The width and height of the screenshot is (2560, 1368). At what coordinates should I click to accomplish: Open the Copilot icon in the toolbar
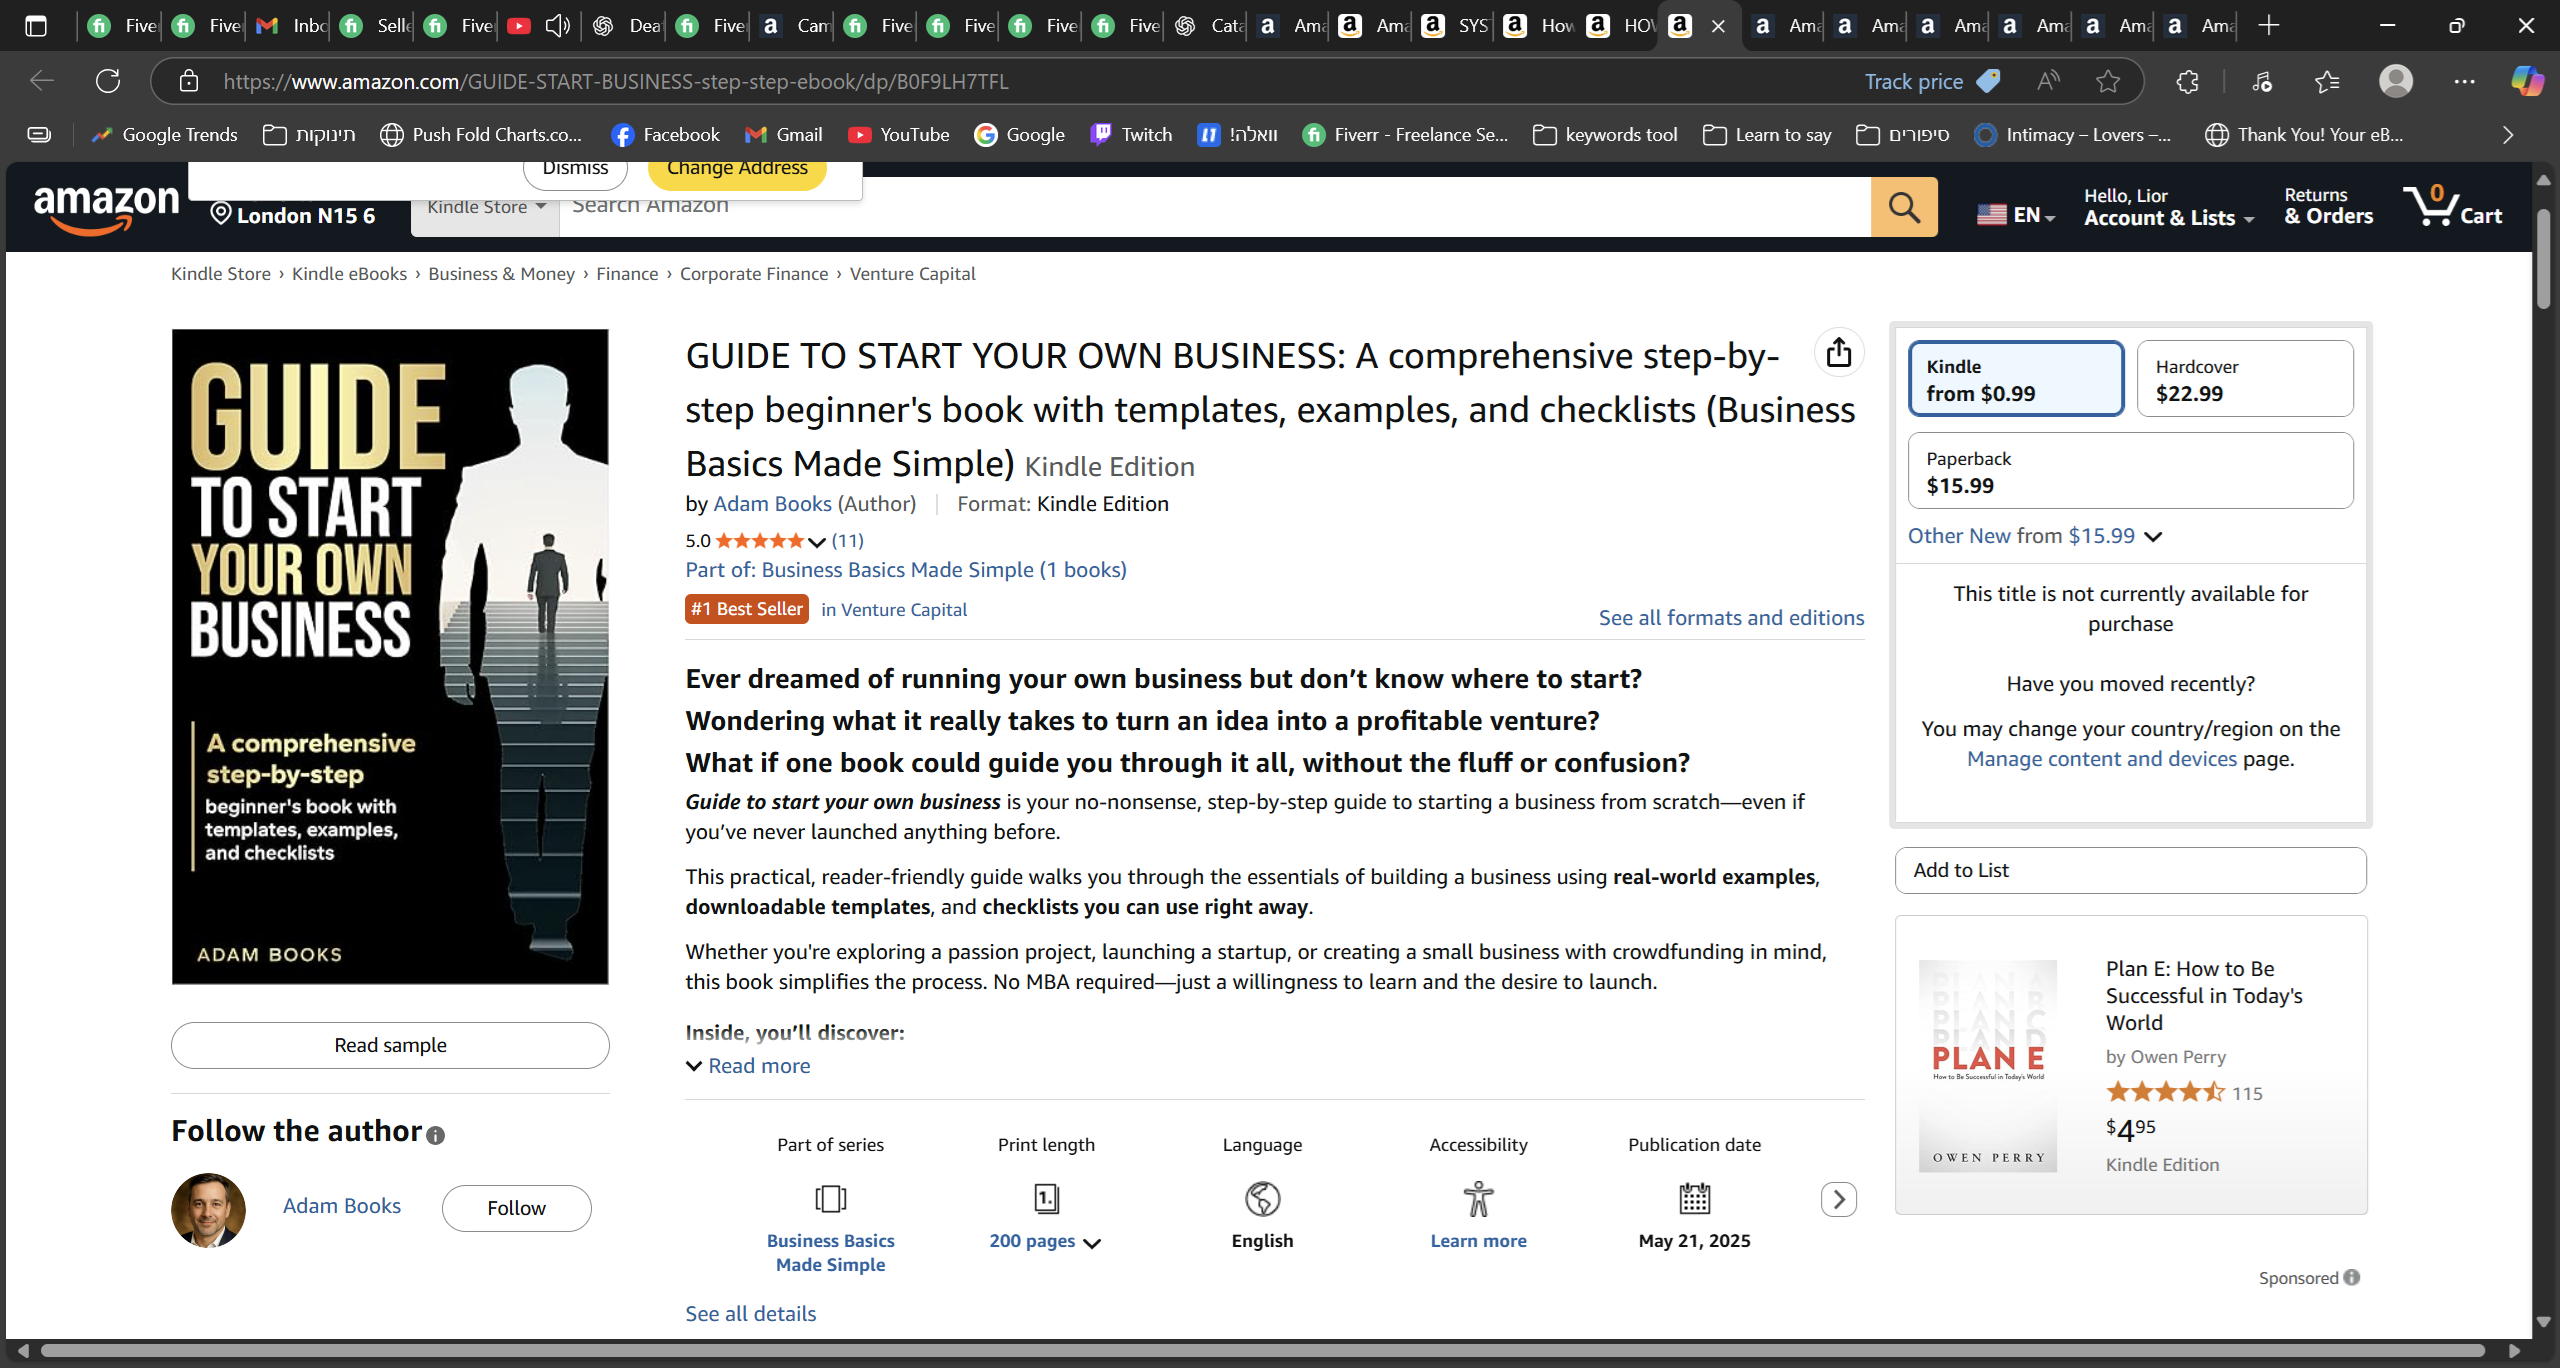(2526, 81)
